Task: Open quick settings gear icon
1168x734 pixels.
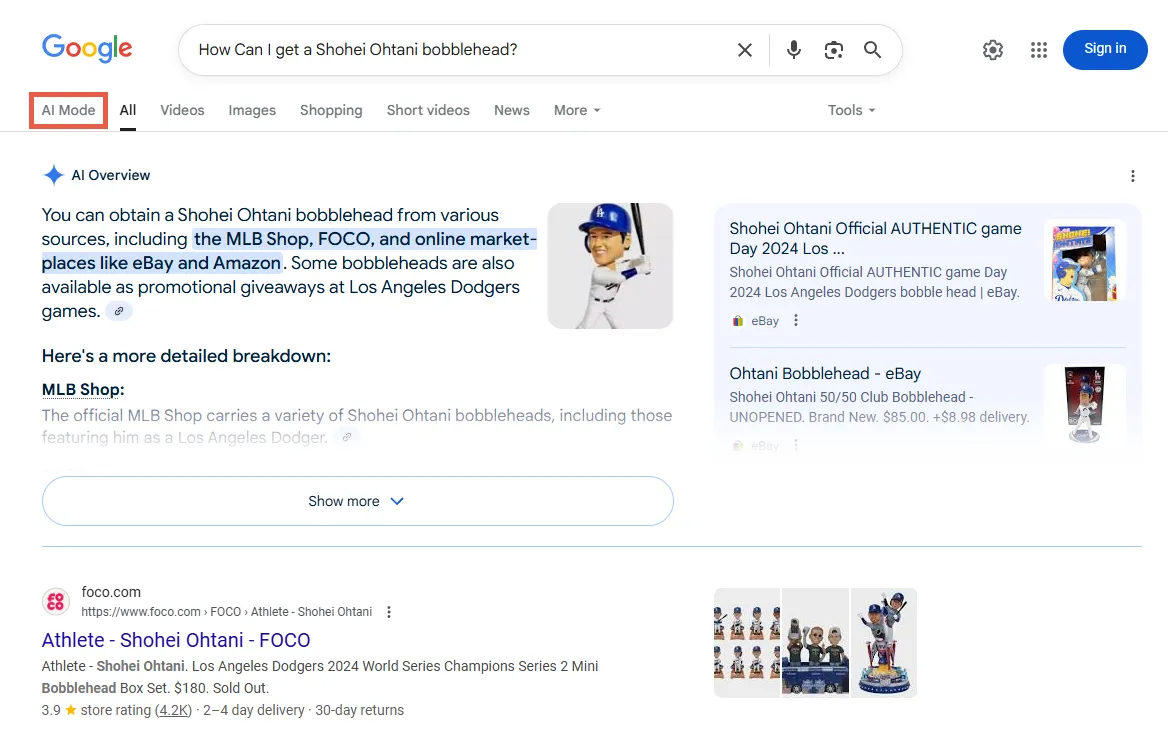Action: click(992, 50)
